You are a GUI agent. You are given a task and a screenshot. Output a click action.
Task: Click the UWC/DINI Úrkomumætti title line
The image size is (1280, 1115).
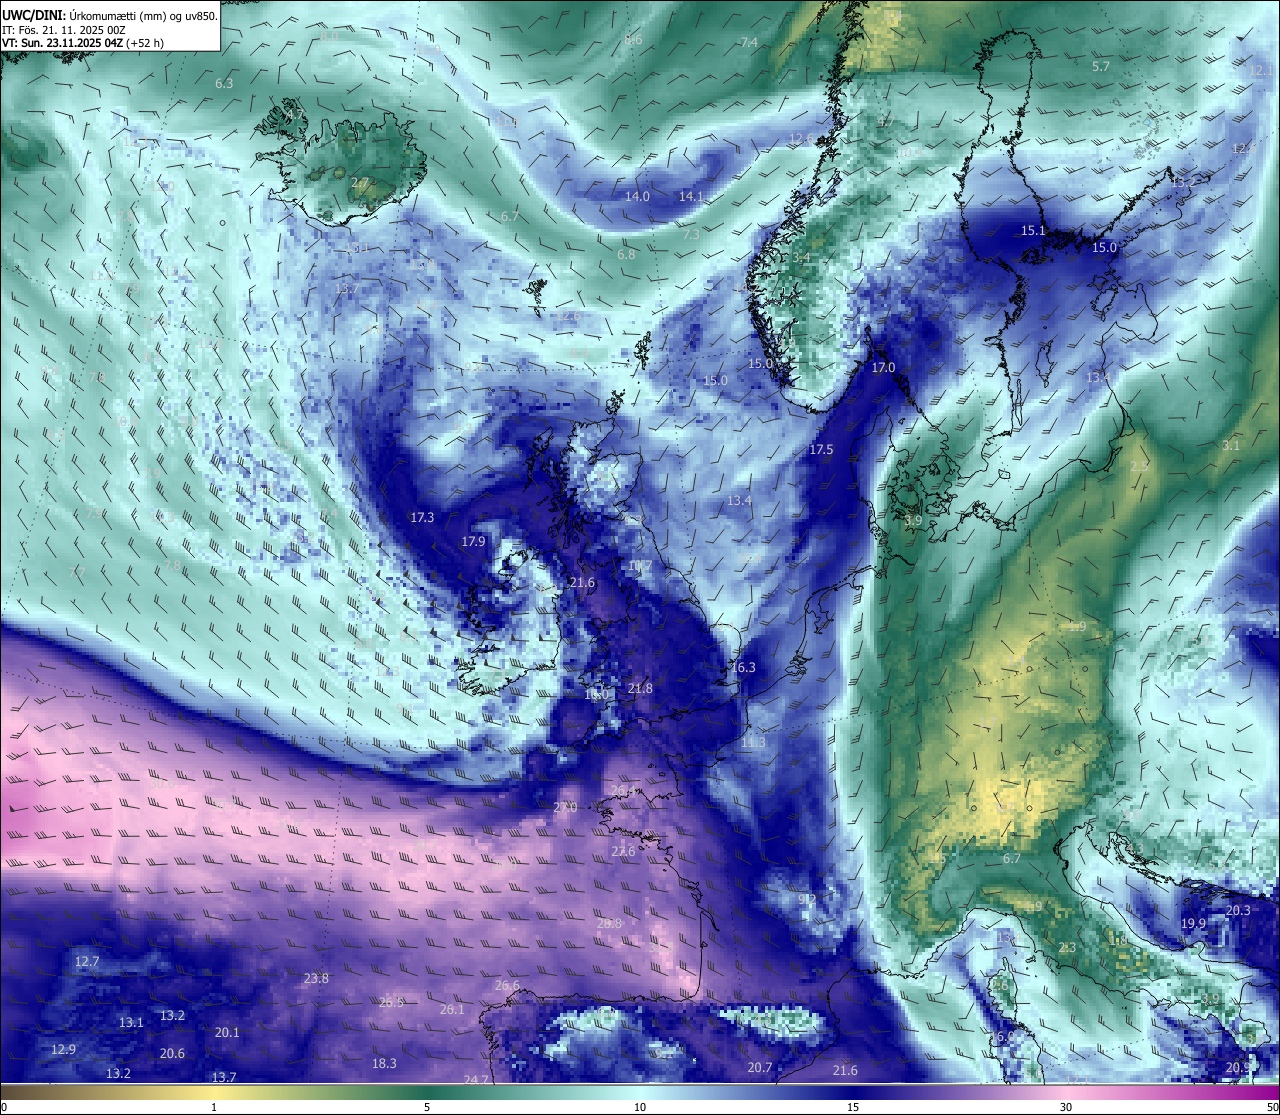(110, 16)
